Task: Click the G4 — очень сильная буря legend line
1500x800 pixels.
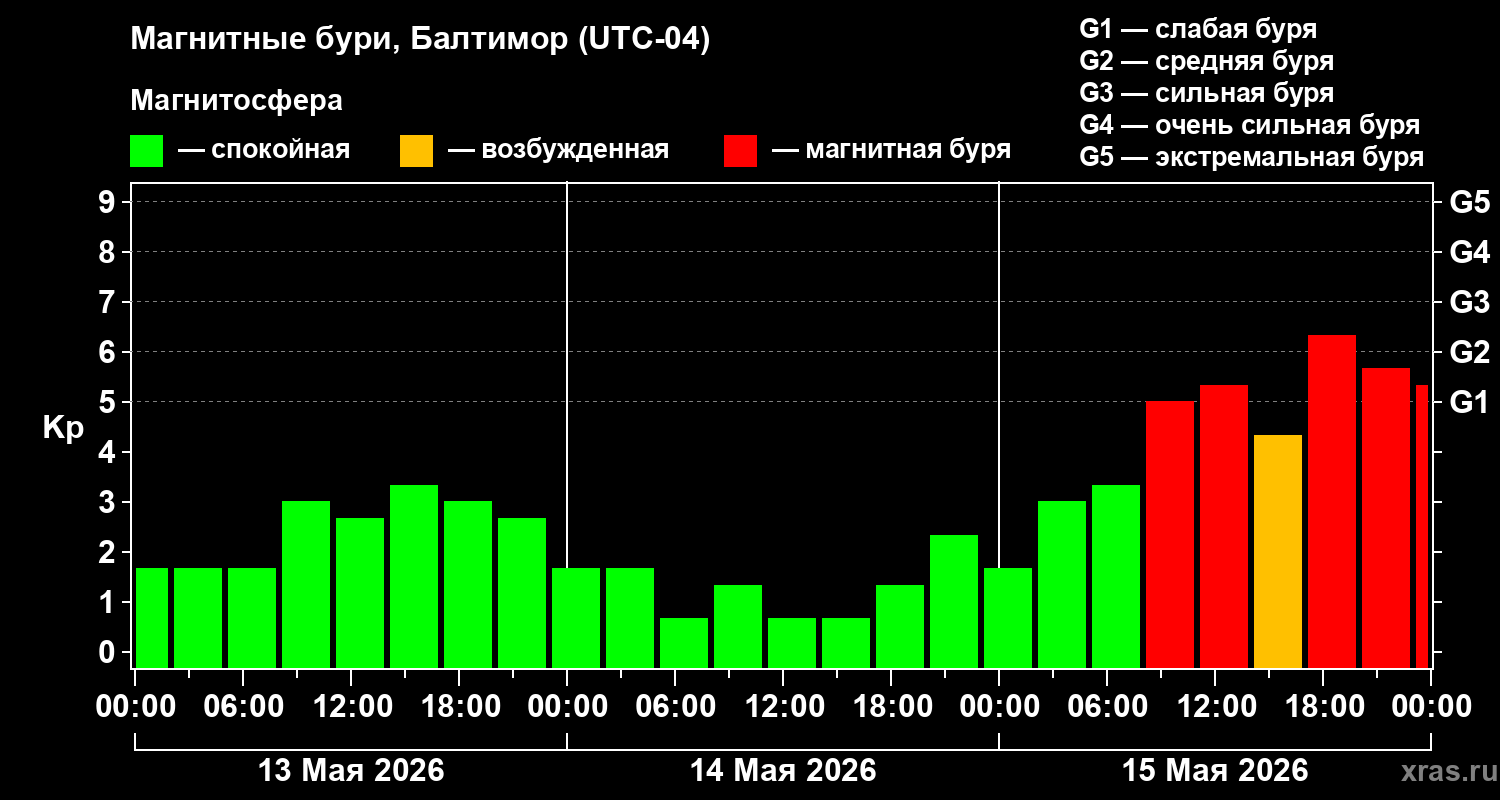Action: pyautogui.click(x=1250, y=125)
